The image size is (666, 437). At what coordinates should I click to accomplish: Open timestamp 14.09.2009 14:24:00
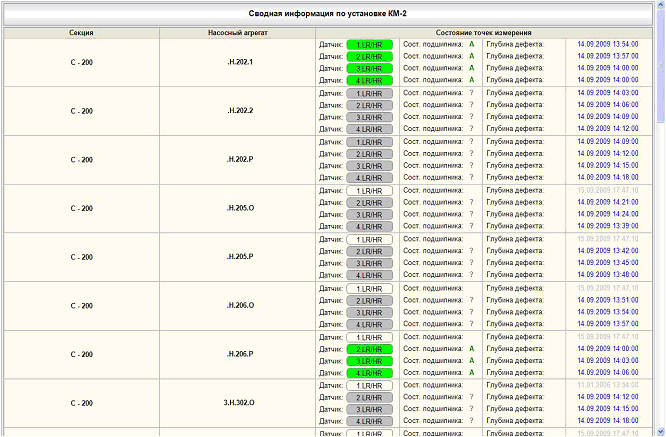[608, 214]
